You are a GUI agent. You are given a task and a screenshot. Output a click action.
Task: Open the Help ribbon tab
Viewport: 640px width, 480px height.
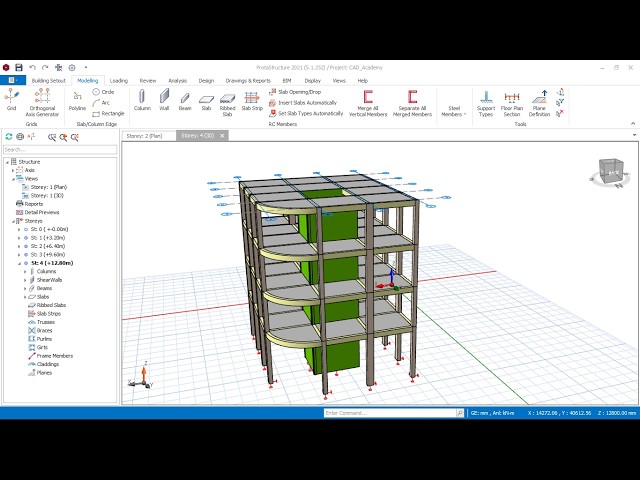[363, 80]
